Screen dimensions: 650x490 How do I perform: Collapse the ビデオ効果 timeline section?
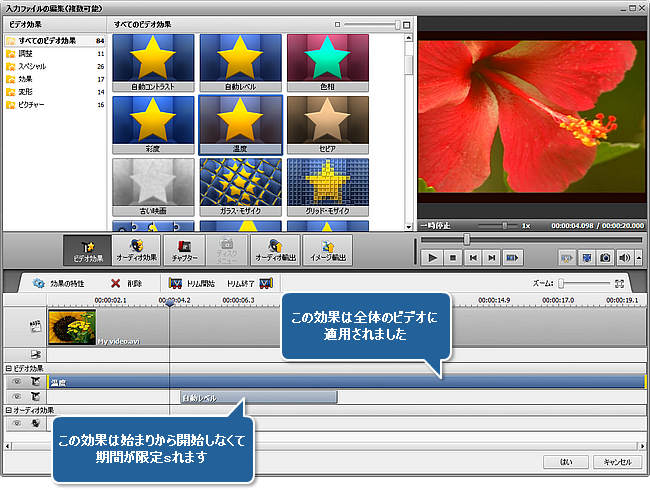click(x=8, y=369)
